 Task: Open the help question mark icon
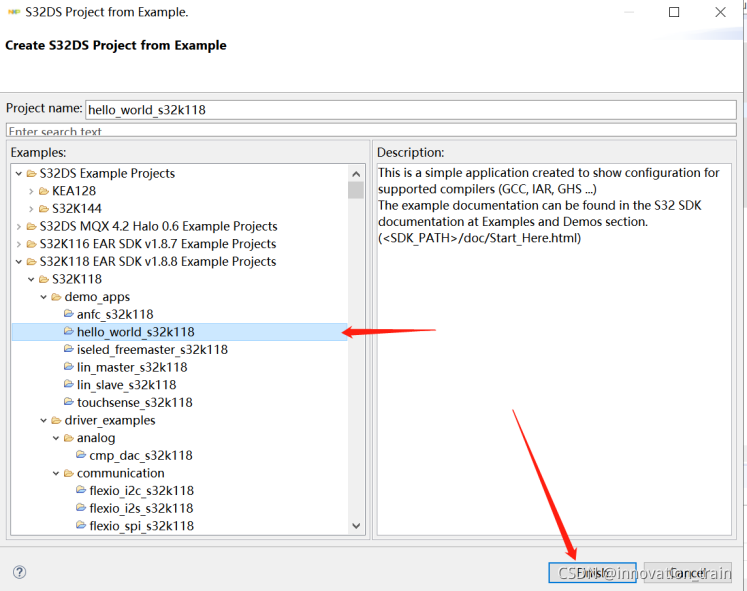[20, 572]
